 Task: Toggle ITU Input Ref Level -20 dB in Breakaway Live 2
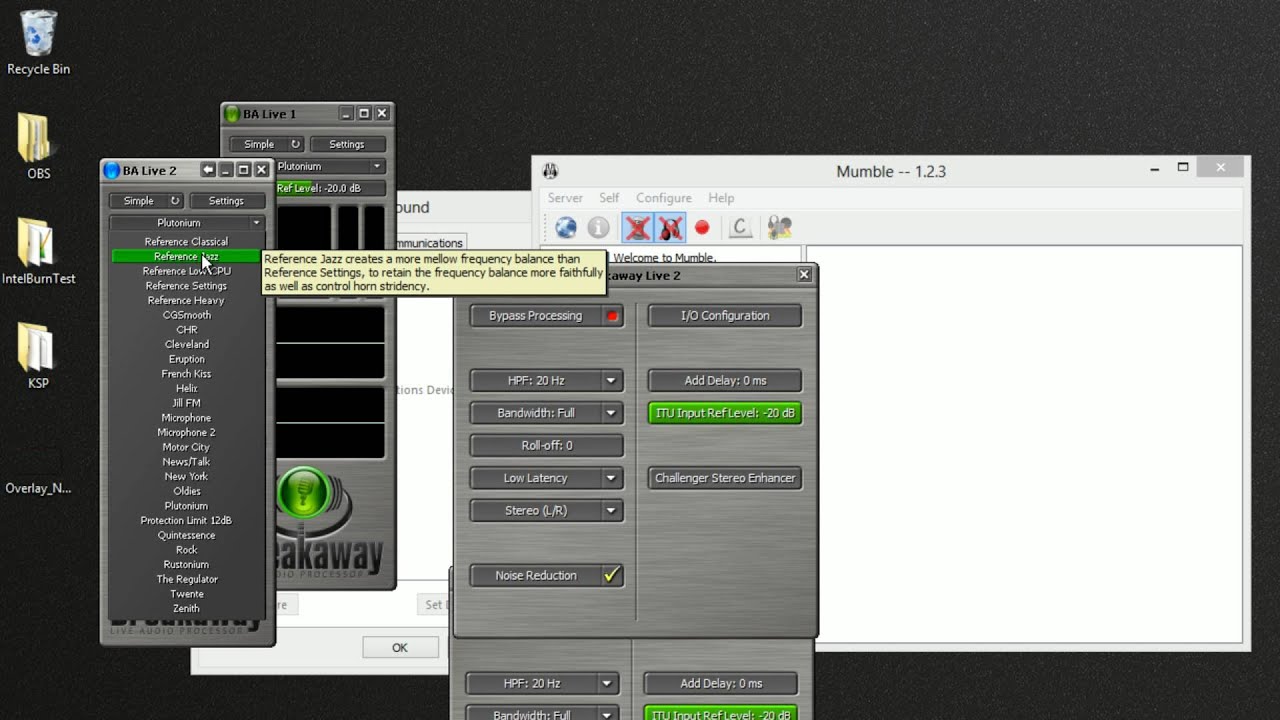(x=725, y=413)
